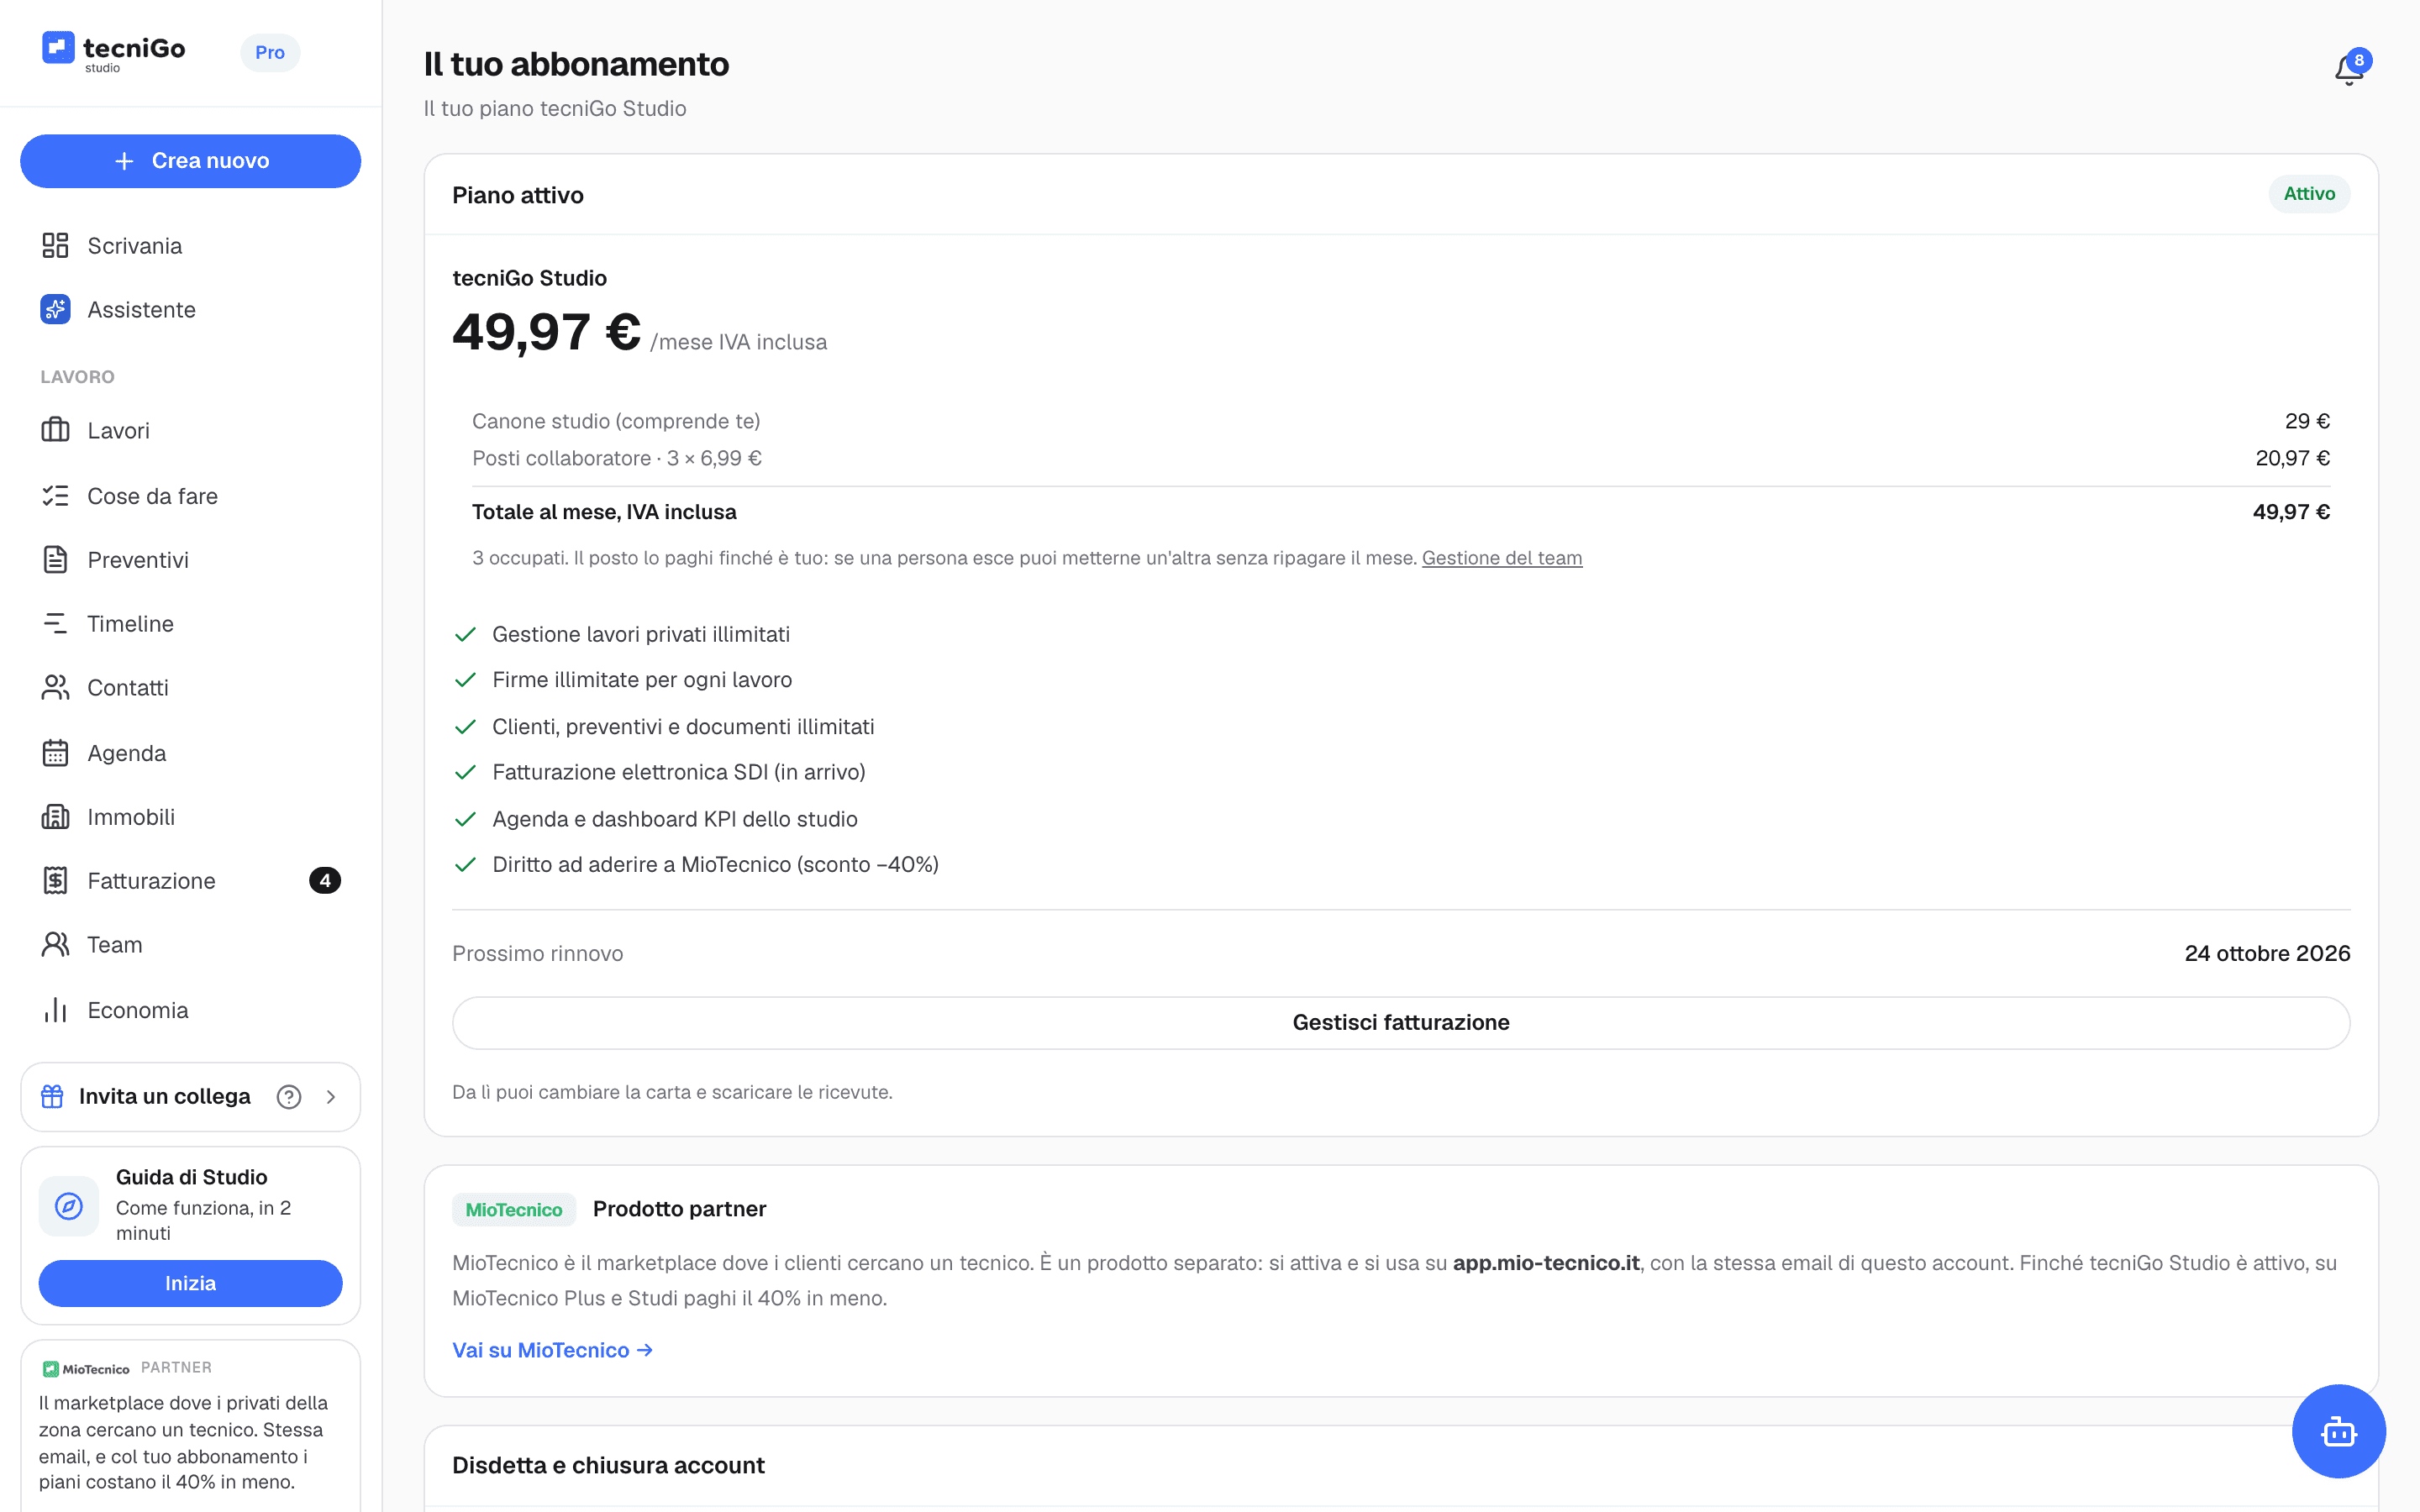Click the 20,97 € collaborator amount
The width and height of the screenshot is (2420, 1512).
click(x=2292, y=458)
